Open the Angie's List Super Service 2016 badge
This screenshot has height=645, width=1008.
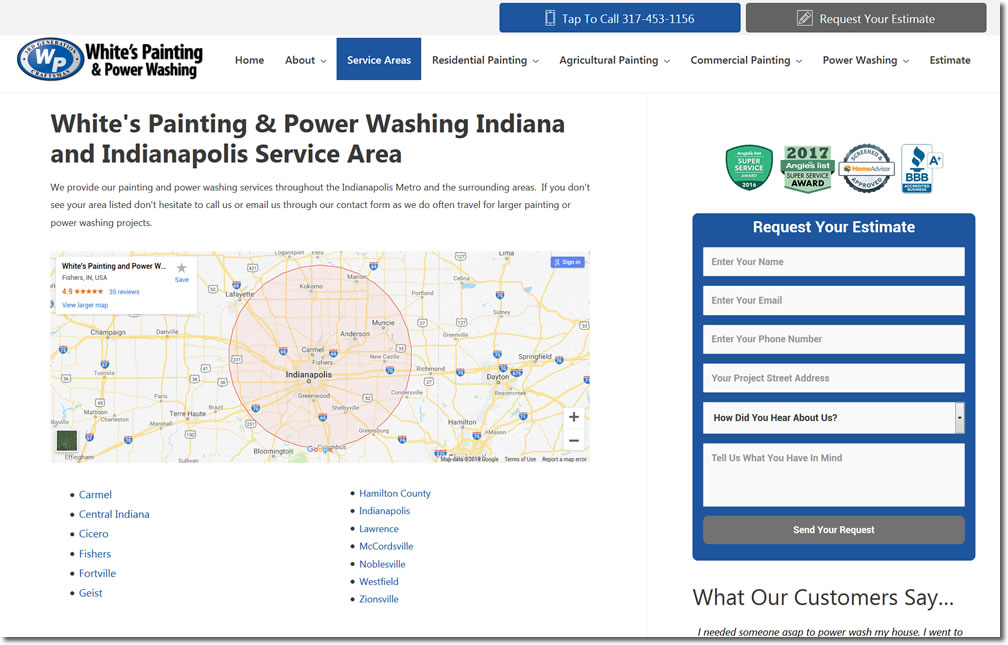749,167
